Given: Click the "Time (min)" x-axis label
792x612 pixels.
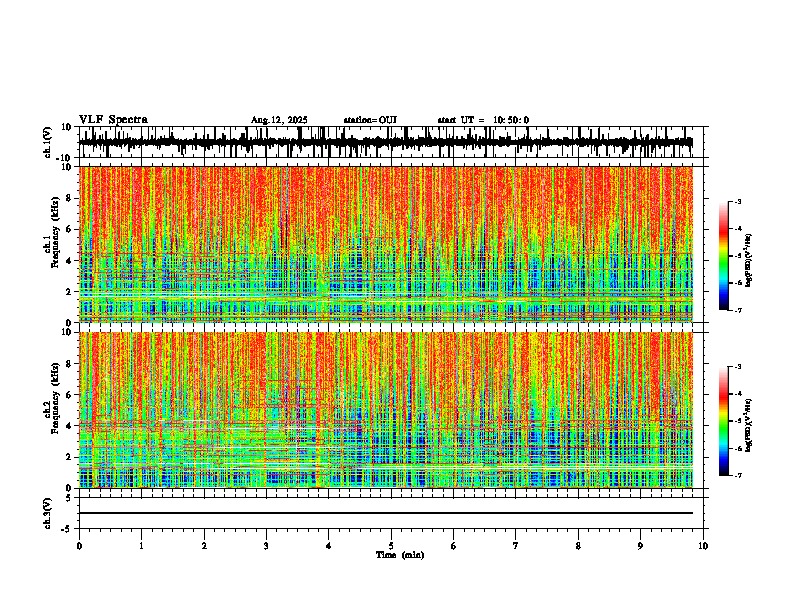Looking at the screenshot, I should click(x=400, y=555).
